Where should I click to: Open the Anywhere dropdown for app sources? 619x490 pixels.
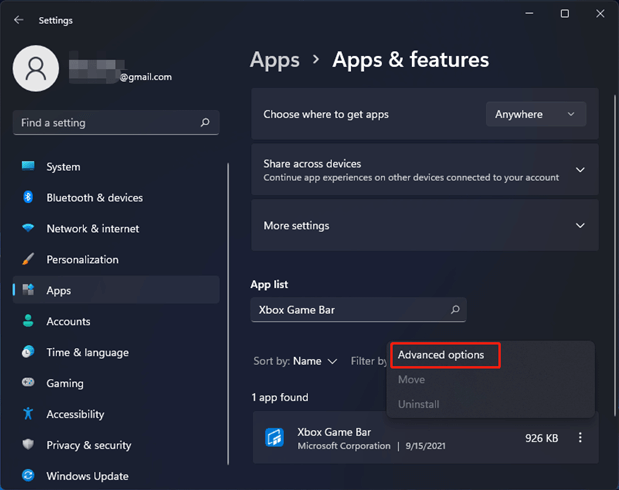pos(536,114)
